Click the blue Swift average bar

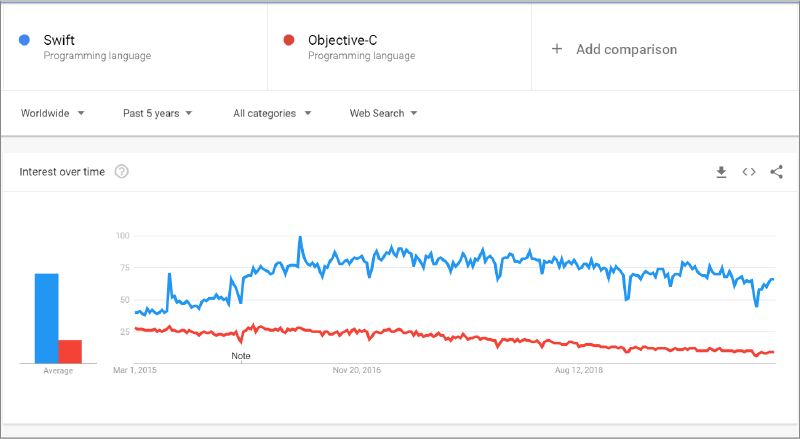[x=46, y=318]
